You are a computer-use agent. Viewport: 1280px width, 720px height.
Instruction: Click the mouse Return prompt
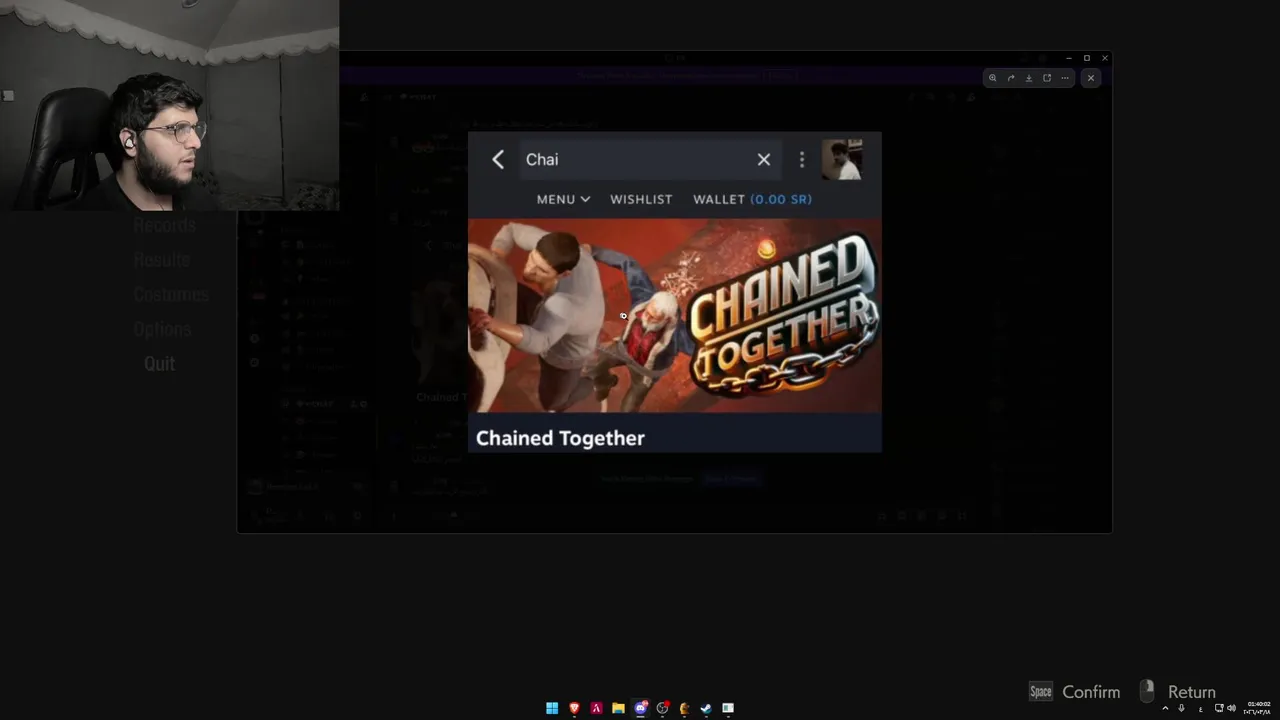coord(1177,692)
